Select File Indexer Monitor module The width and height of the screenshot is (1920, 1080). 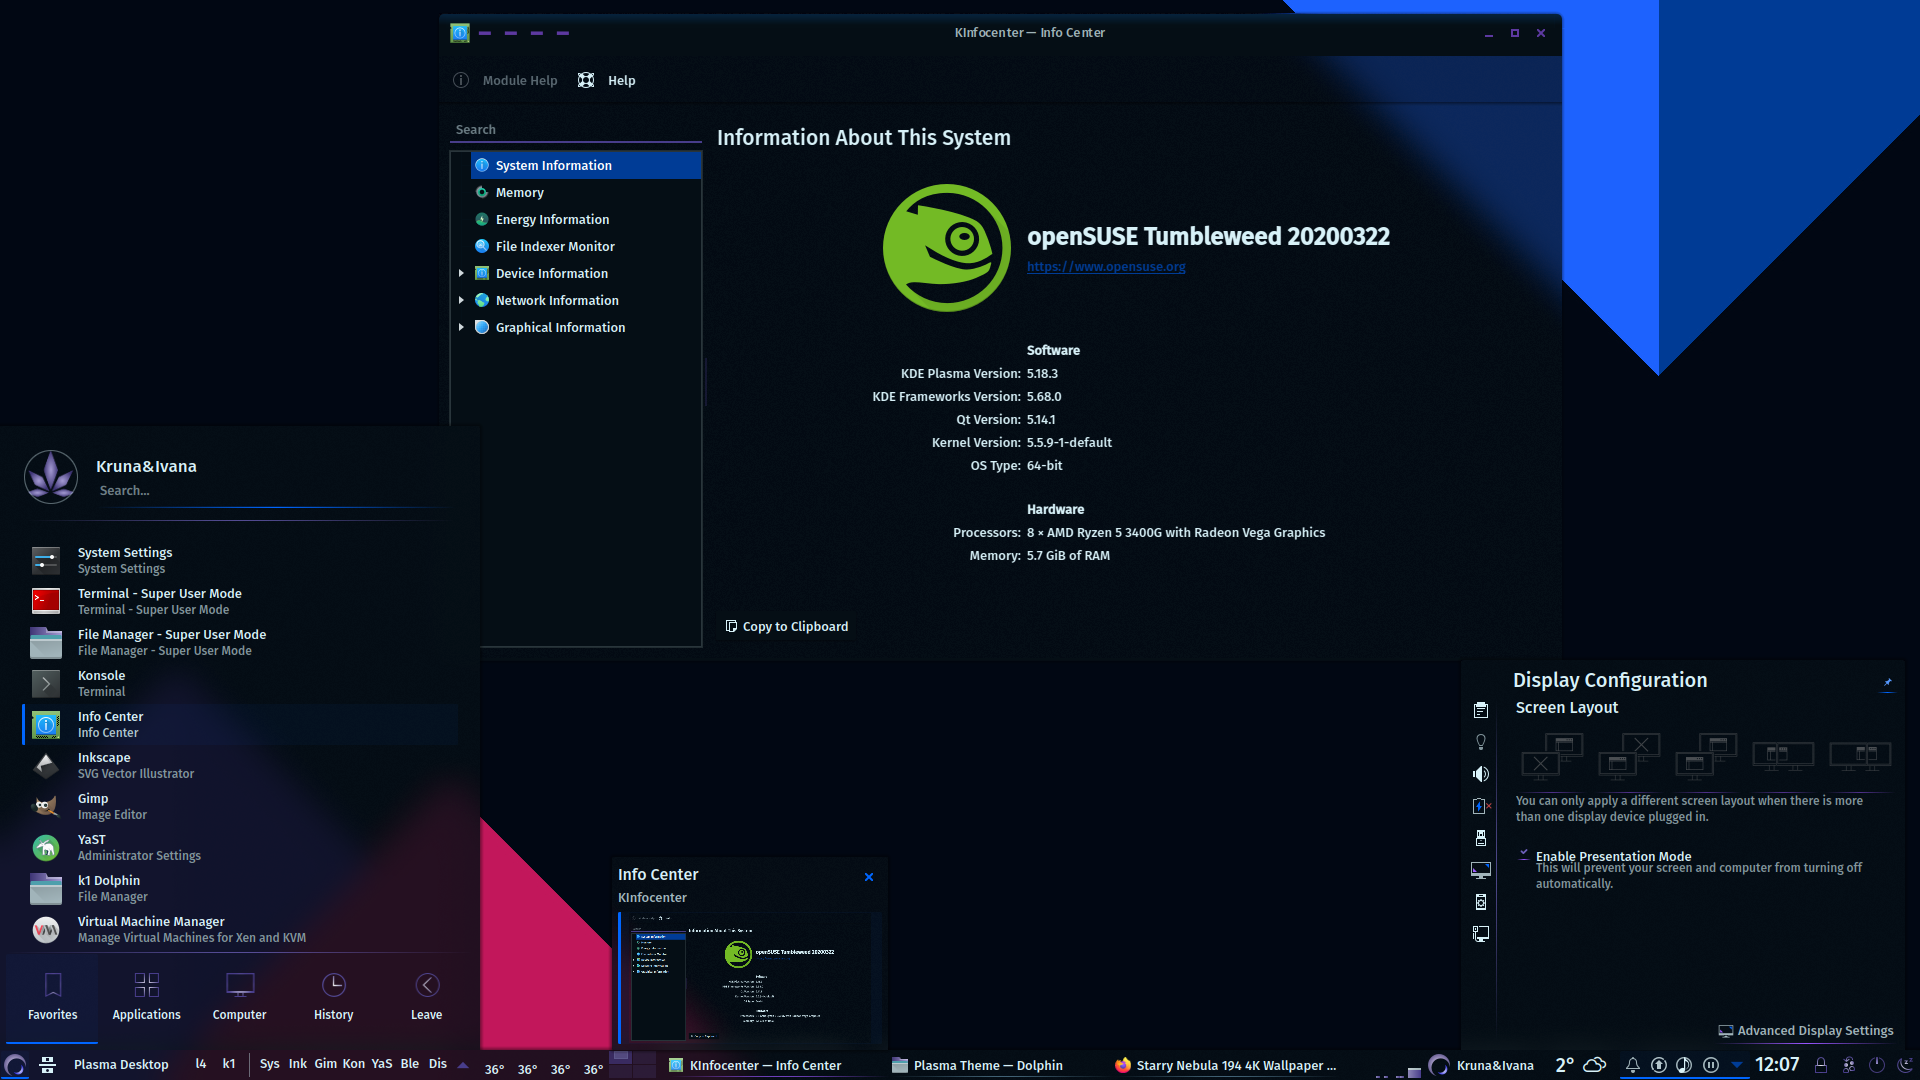(586, 246)
